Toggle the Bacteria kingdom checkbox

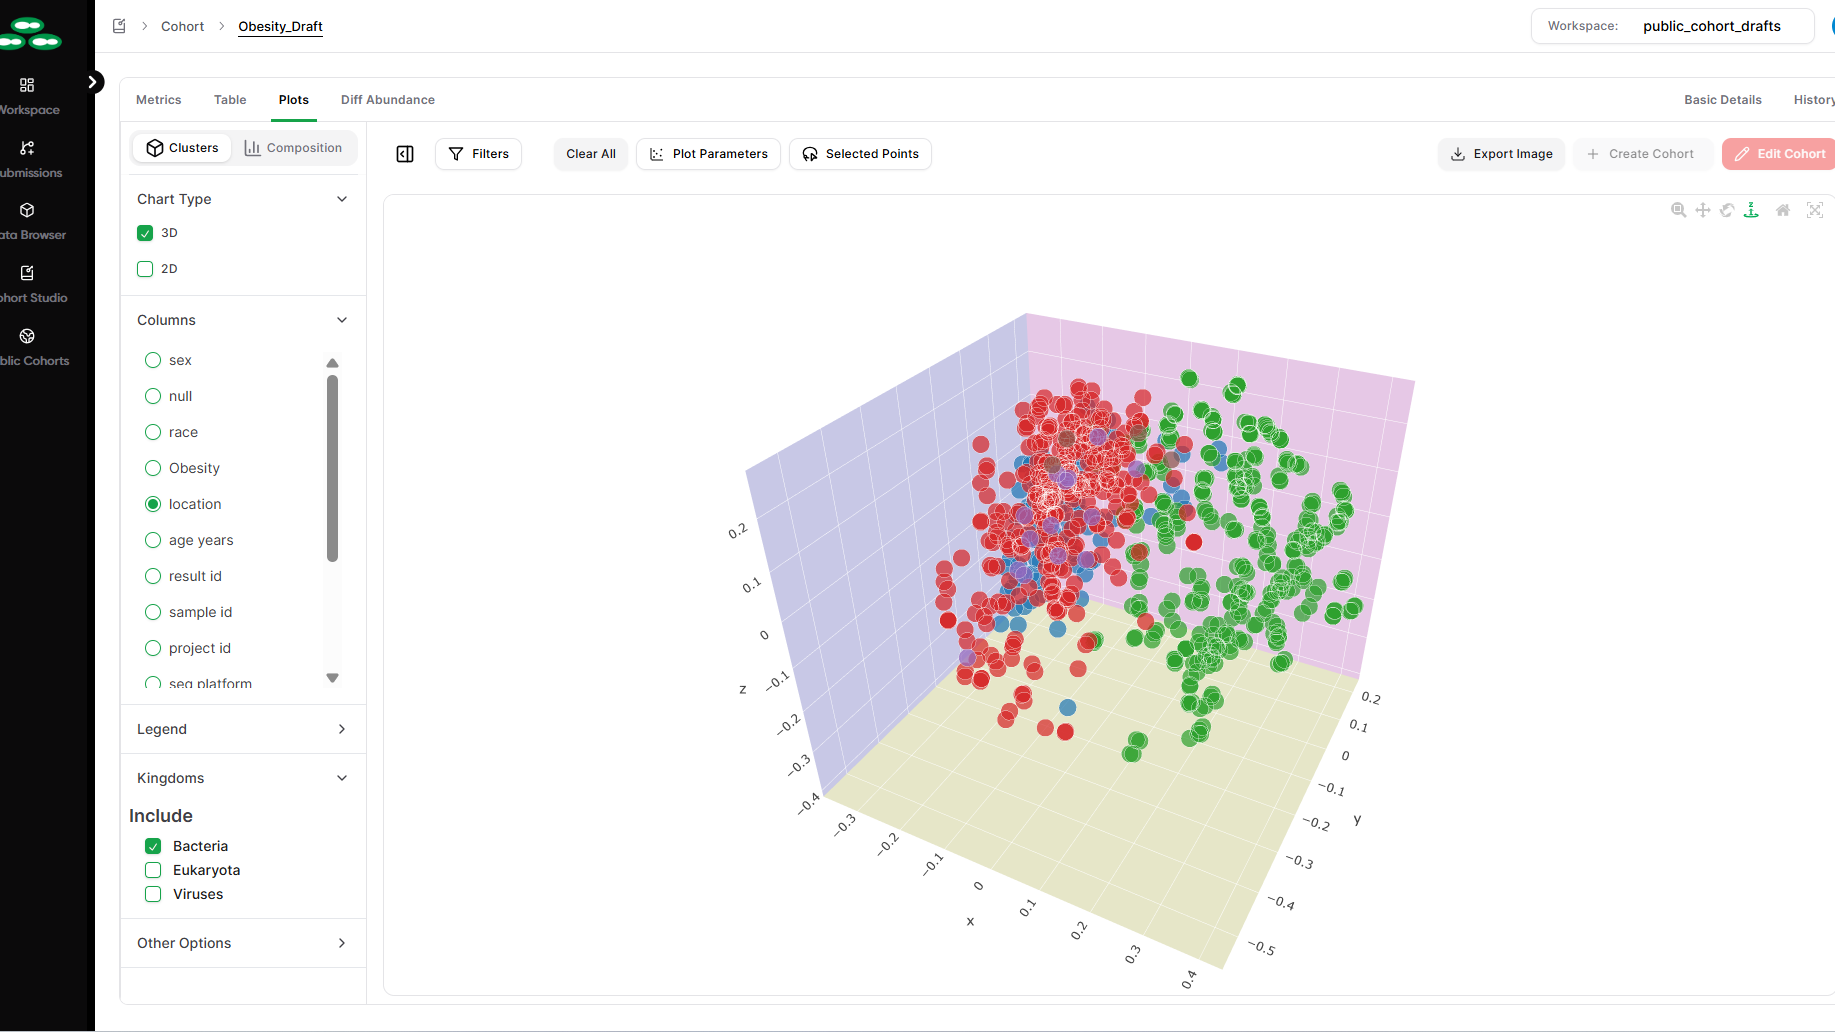pyautogui.click(x=153, y=846)
